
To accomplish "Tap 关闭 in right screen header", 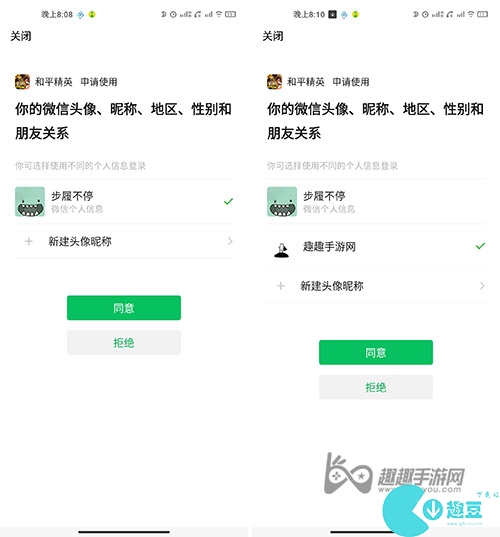I will tap(273, 36).
